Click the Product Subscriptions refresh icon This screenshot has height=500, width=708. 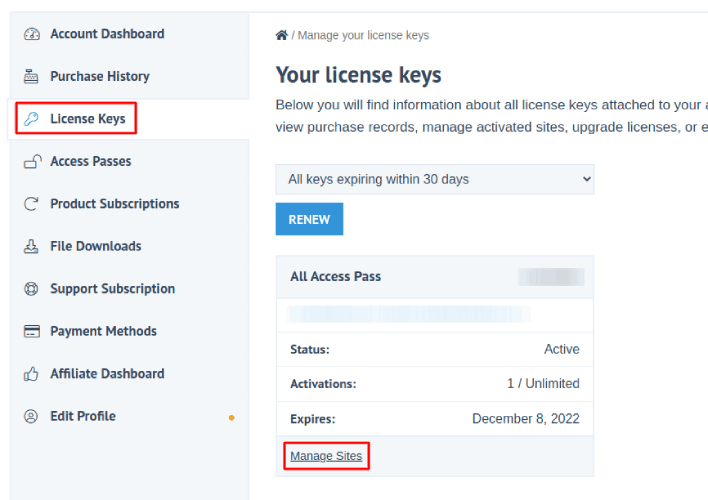pyautogui.click(x=31, y=204)
